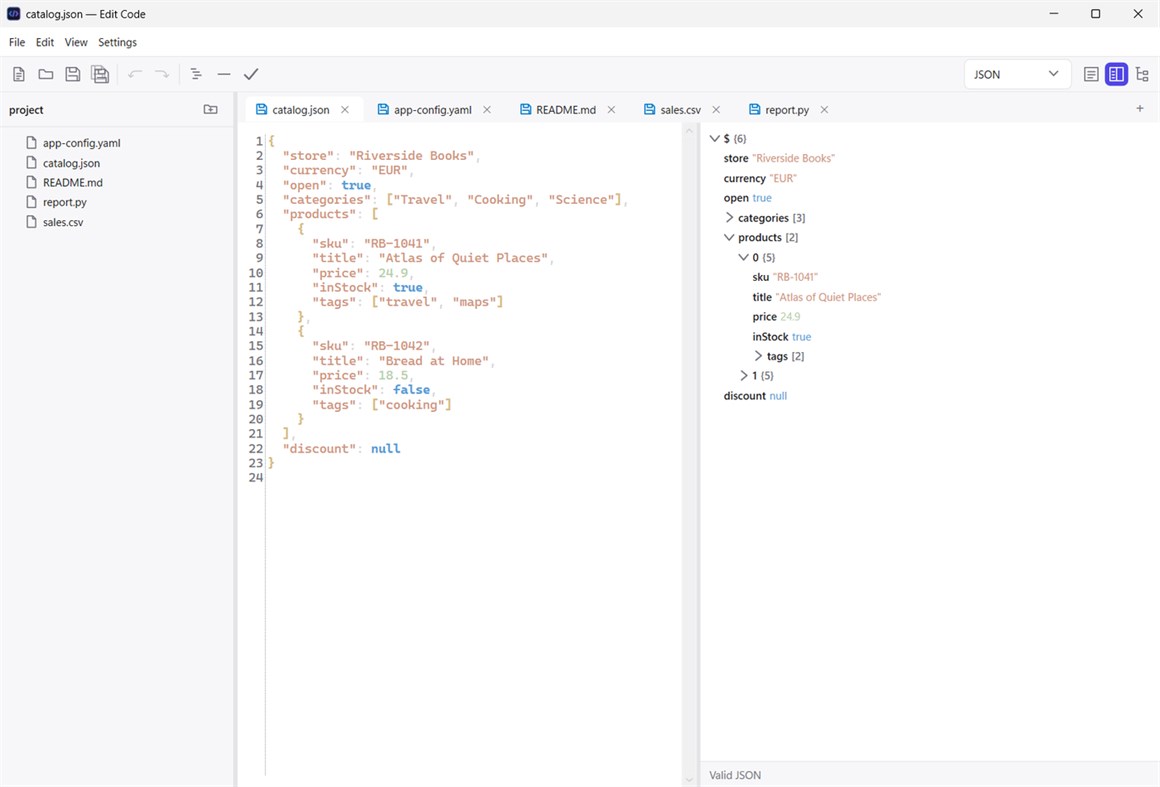Add a new folder in project panel
Screen dimensions: 1160x787
tap(211, 109)
